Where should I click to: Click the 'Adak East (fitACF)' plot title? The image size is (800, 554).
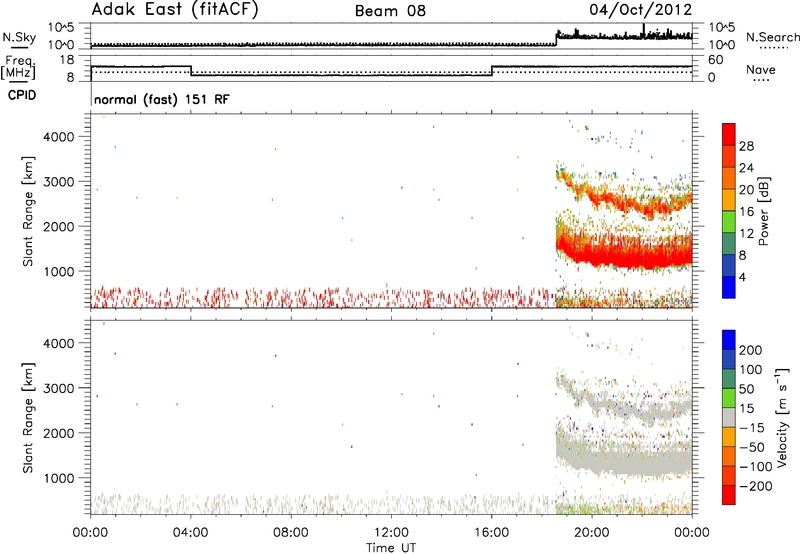tap(175, 10)
